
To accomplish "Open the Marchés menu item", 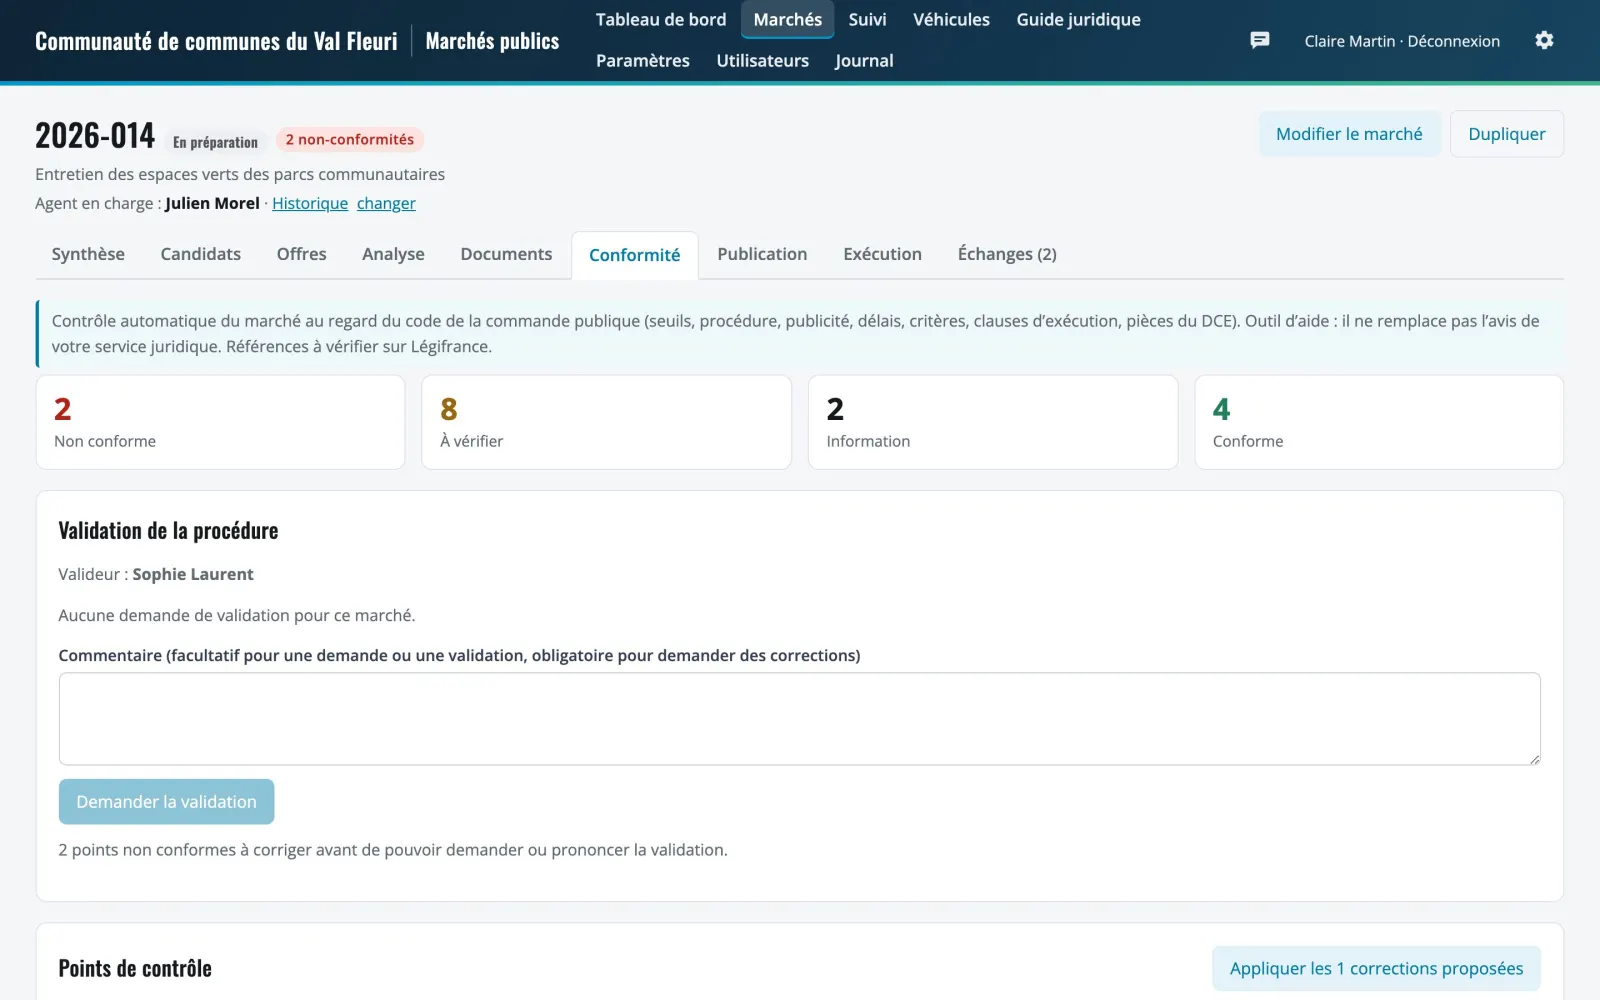I will (788, 19).
